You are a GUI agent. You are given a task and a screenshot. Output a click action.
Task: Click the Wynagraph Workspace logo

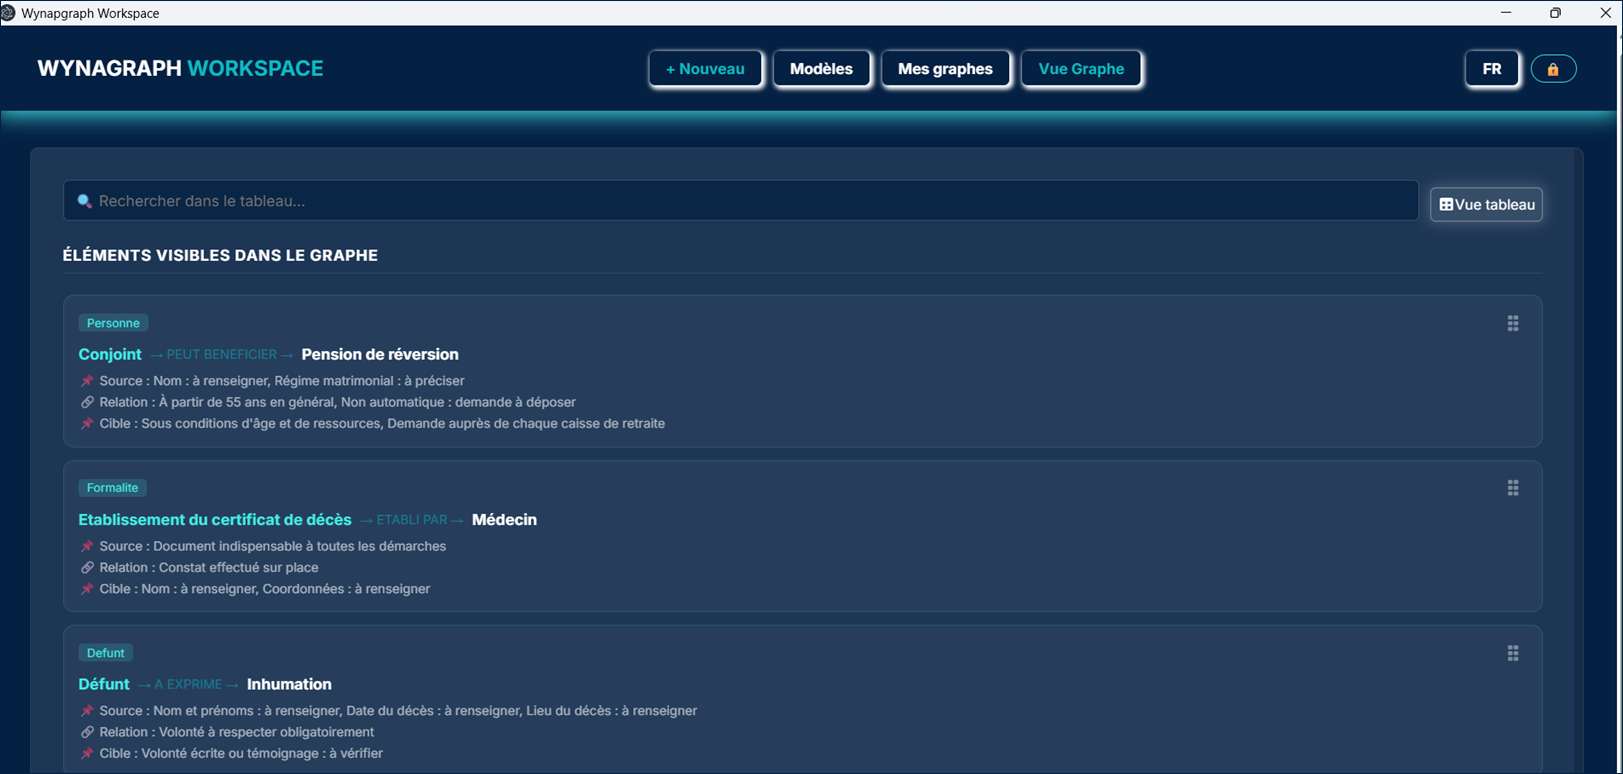[x=180, y=69]
